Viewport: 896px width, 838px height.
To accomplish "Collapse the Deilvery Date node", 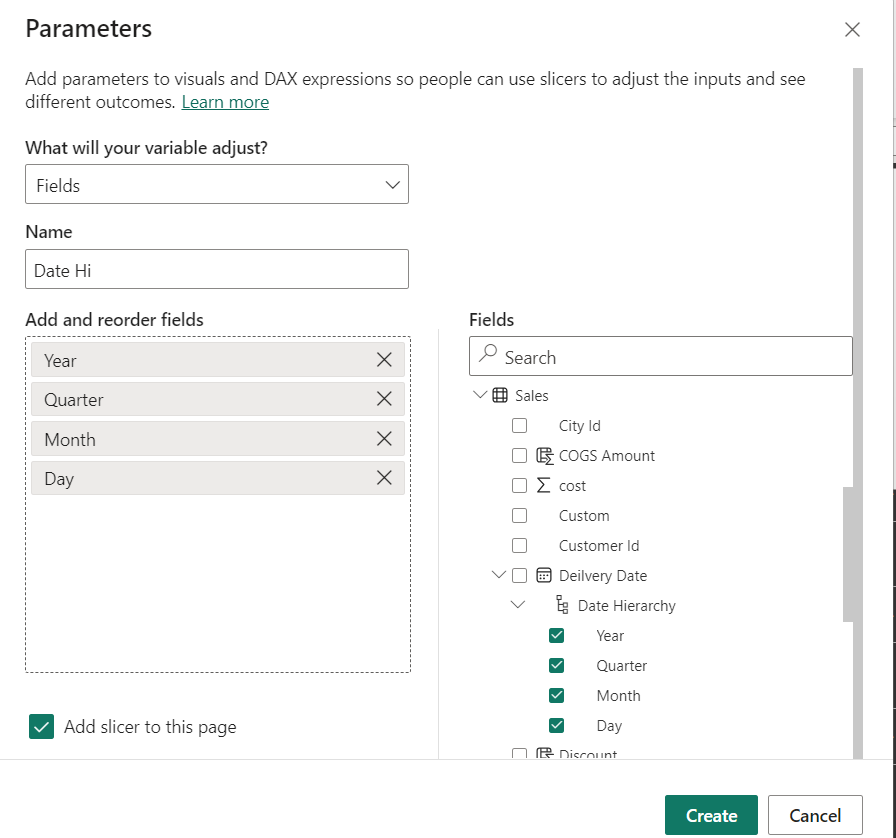I will 499,574.
